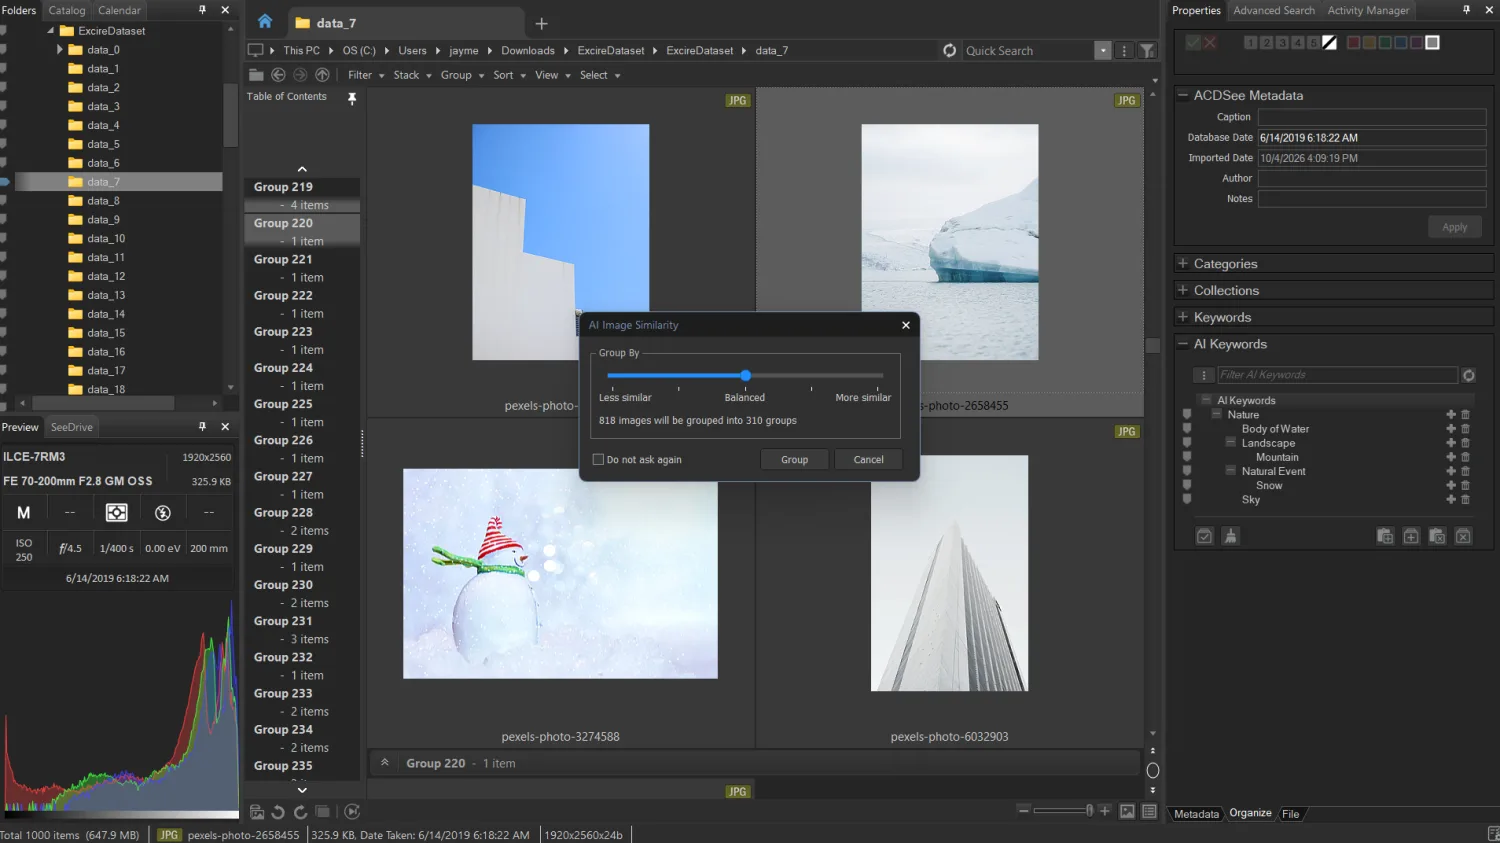Click the Quick Search input field
Screen dimensions: 1500x843
click(1029, 50)
